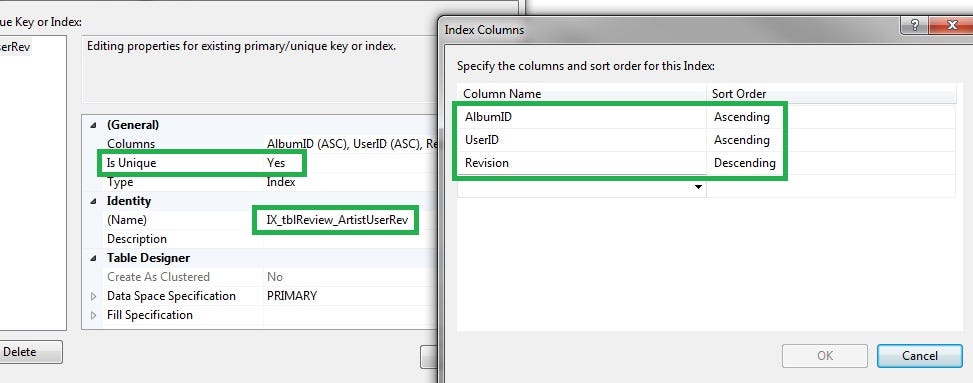Select the Columns property row

[261, 144]
